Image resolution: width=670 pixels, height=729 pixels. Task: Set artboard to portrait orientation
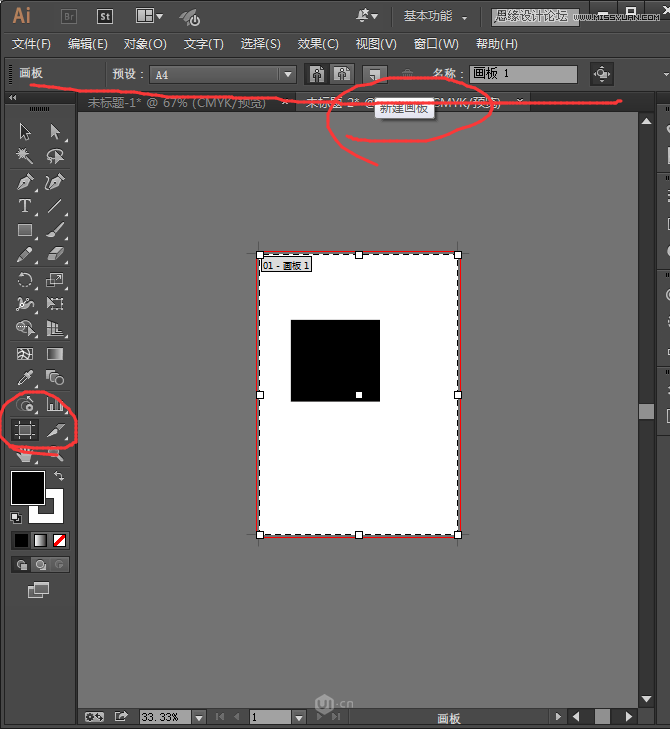[x=317, y=74]
